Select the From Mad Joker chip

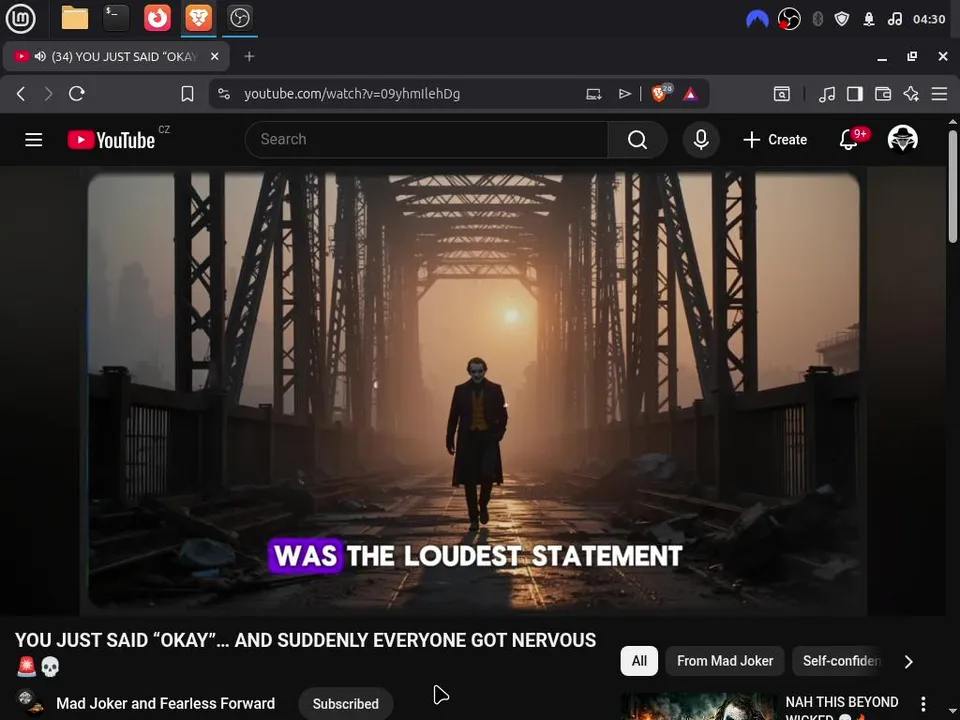[x=725, y=661]
